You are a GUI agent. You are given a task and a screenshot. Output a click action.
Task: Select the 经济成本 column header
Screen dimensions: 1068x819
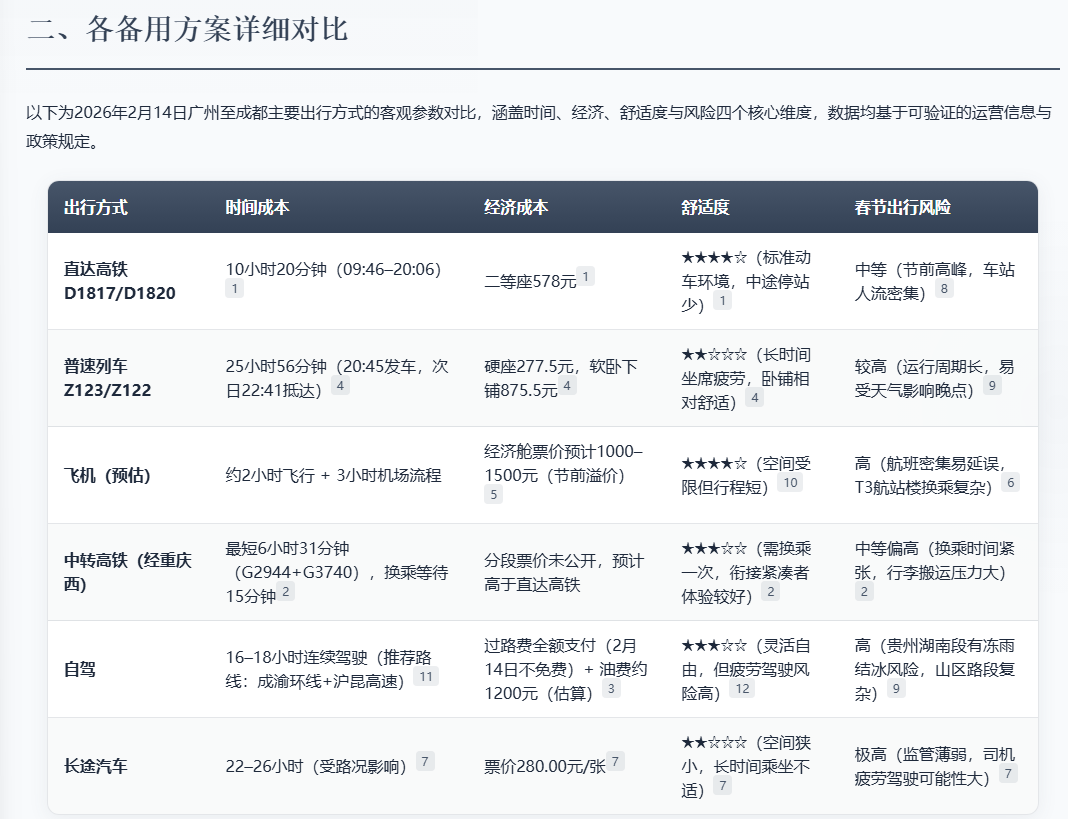(x=516, y=208)
